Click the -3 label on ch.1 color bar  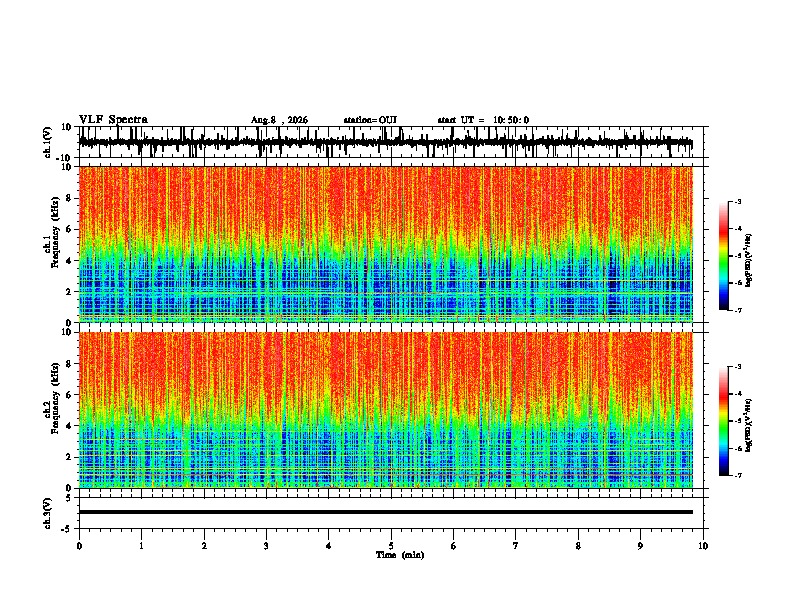click(x=737, y=201)
